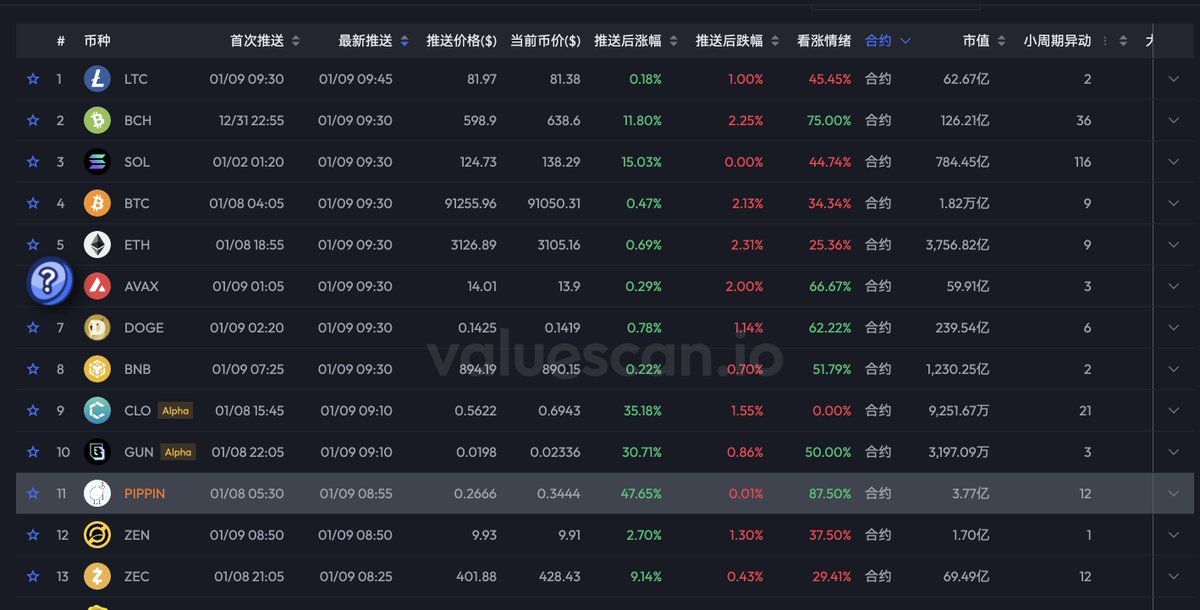1200x610 pixels.
Task: Click the 当前市价($) column header
Action: point(545,41)
